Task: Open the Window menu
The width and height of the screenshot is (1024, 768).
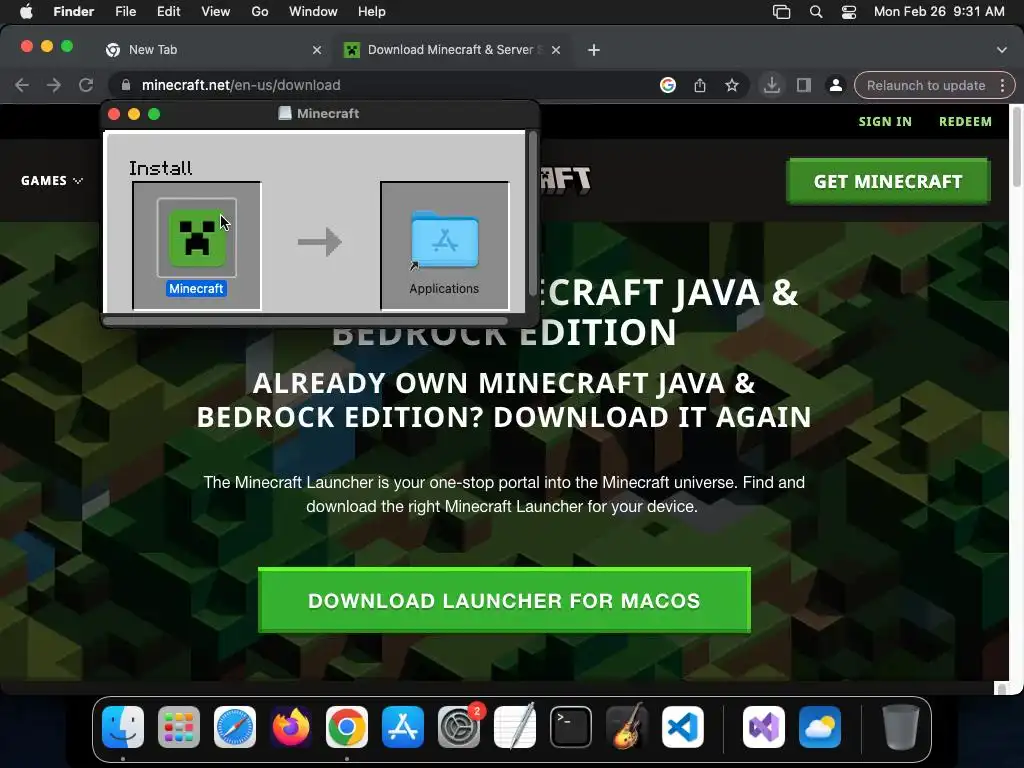Action: (313, 12)
